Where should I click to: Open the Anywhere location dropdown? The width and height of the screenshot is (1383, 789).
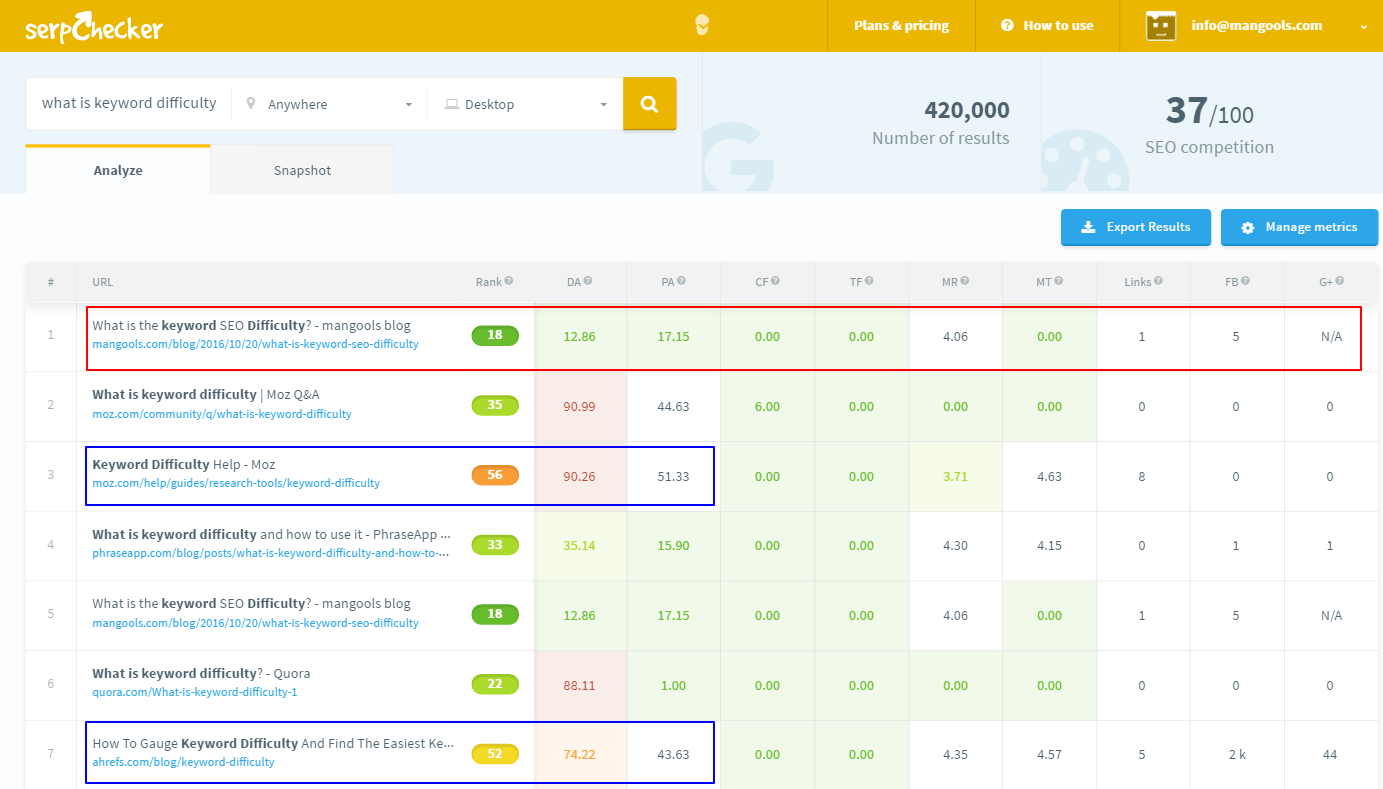pyautogui.click(x=329, y=104)
